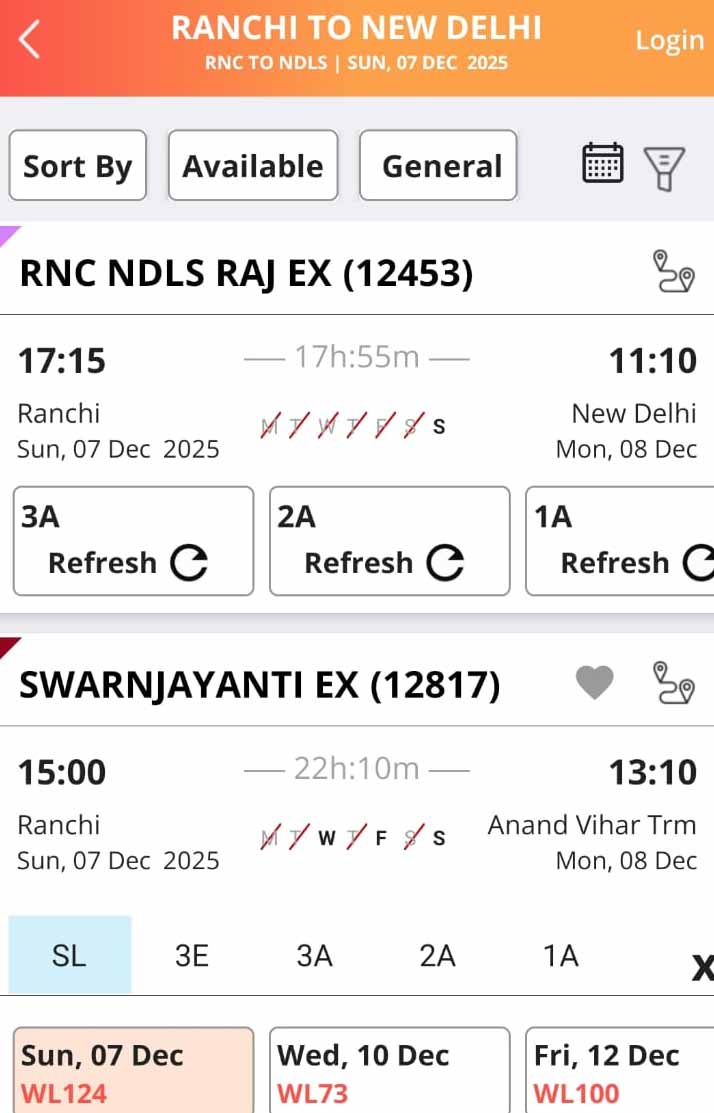Screen dimensions: 714x1113
Task: View route map for RNC NDLS RAJ EX
Action: click(673, 272)
